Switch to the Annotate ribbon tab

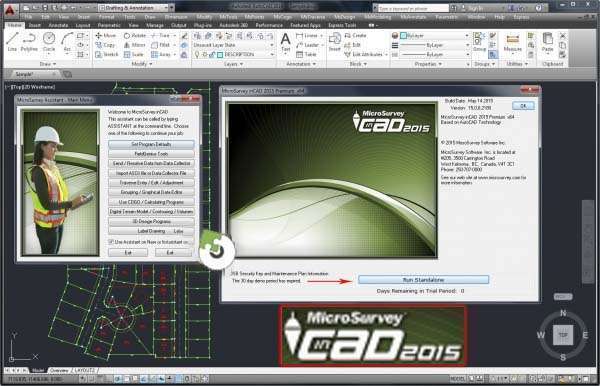pyautogui.click(x=58, y=25)
